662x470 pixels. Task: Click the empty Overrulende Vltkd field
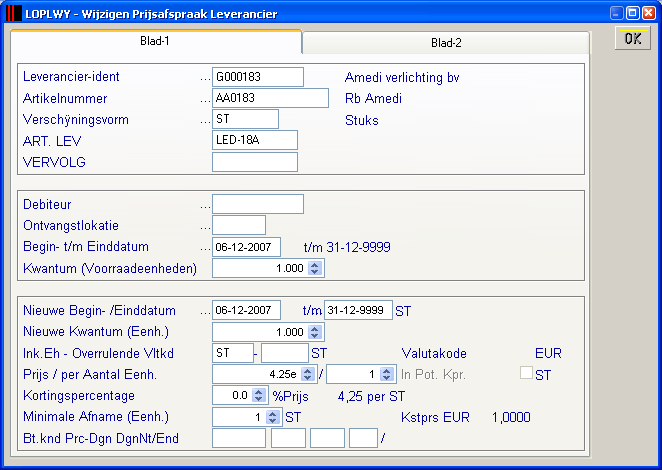point(285,353)
